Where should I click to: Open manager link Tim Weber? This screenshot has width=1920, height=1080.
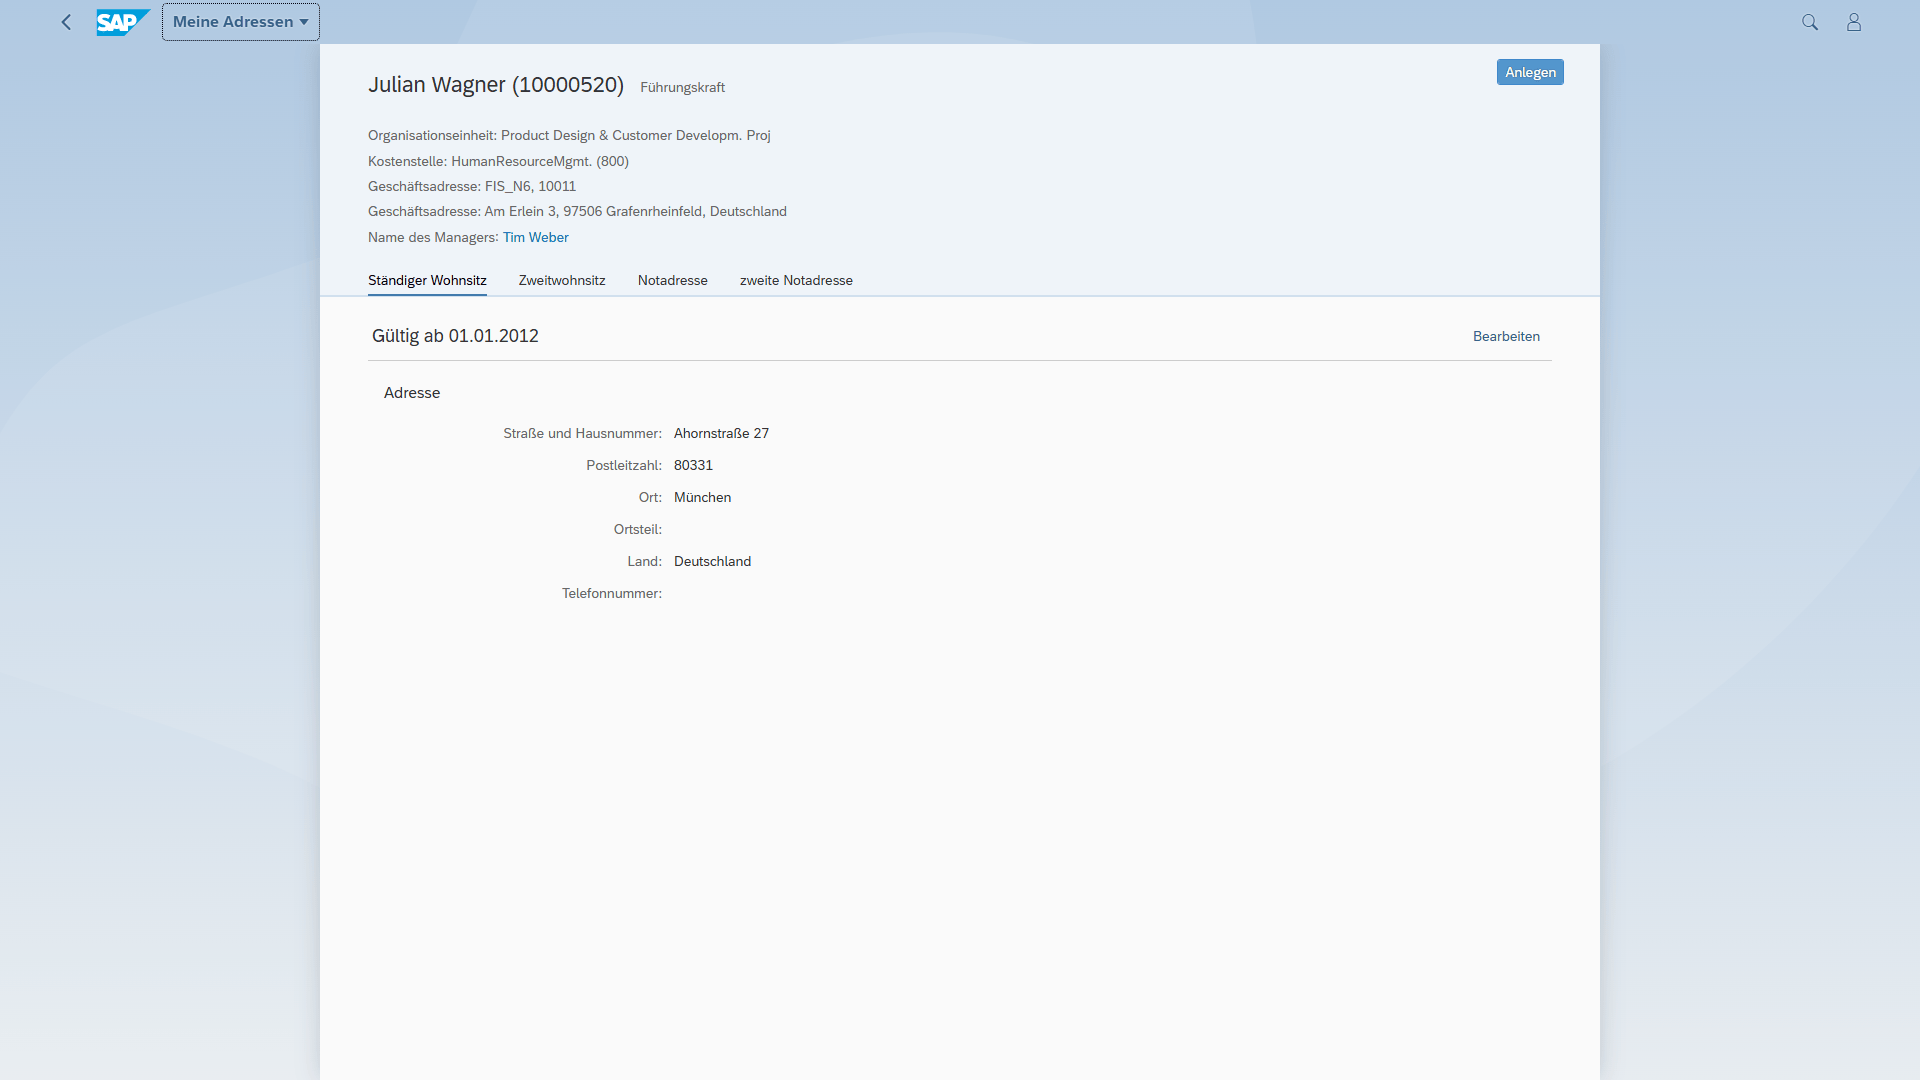(536, 237)
